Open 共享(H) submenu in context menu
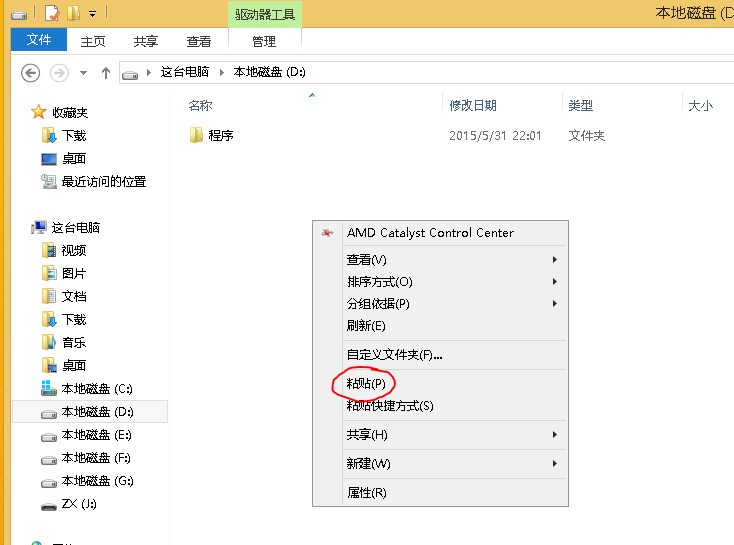This screenshot has width=734, height=545. 440,435
